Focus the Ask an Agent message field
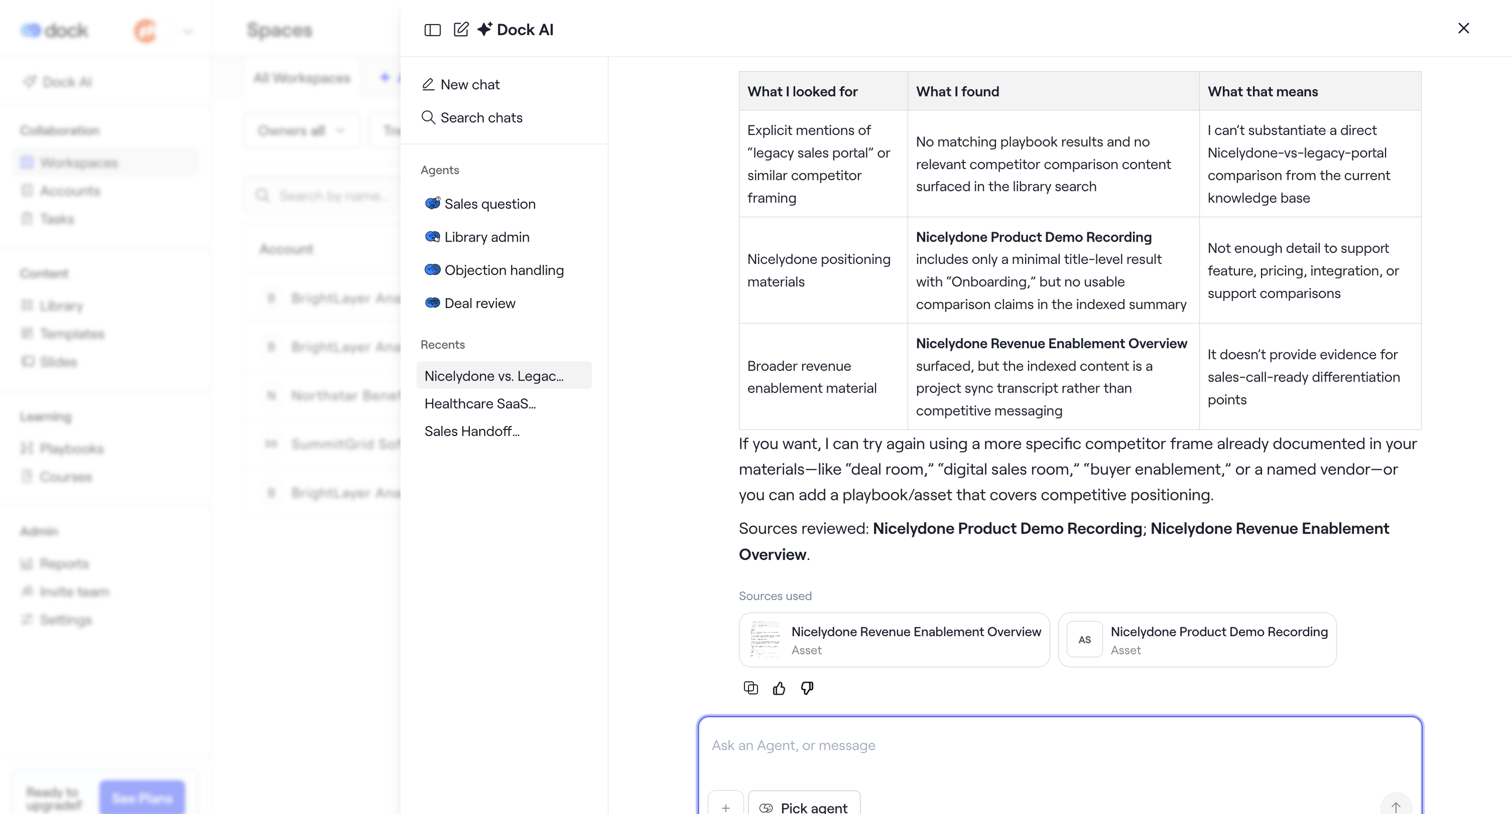 point(1060,746)
